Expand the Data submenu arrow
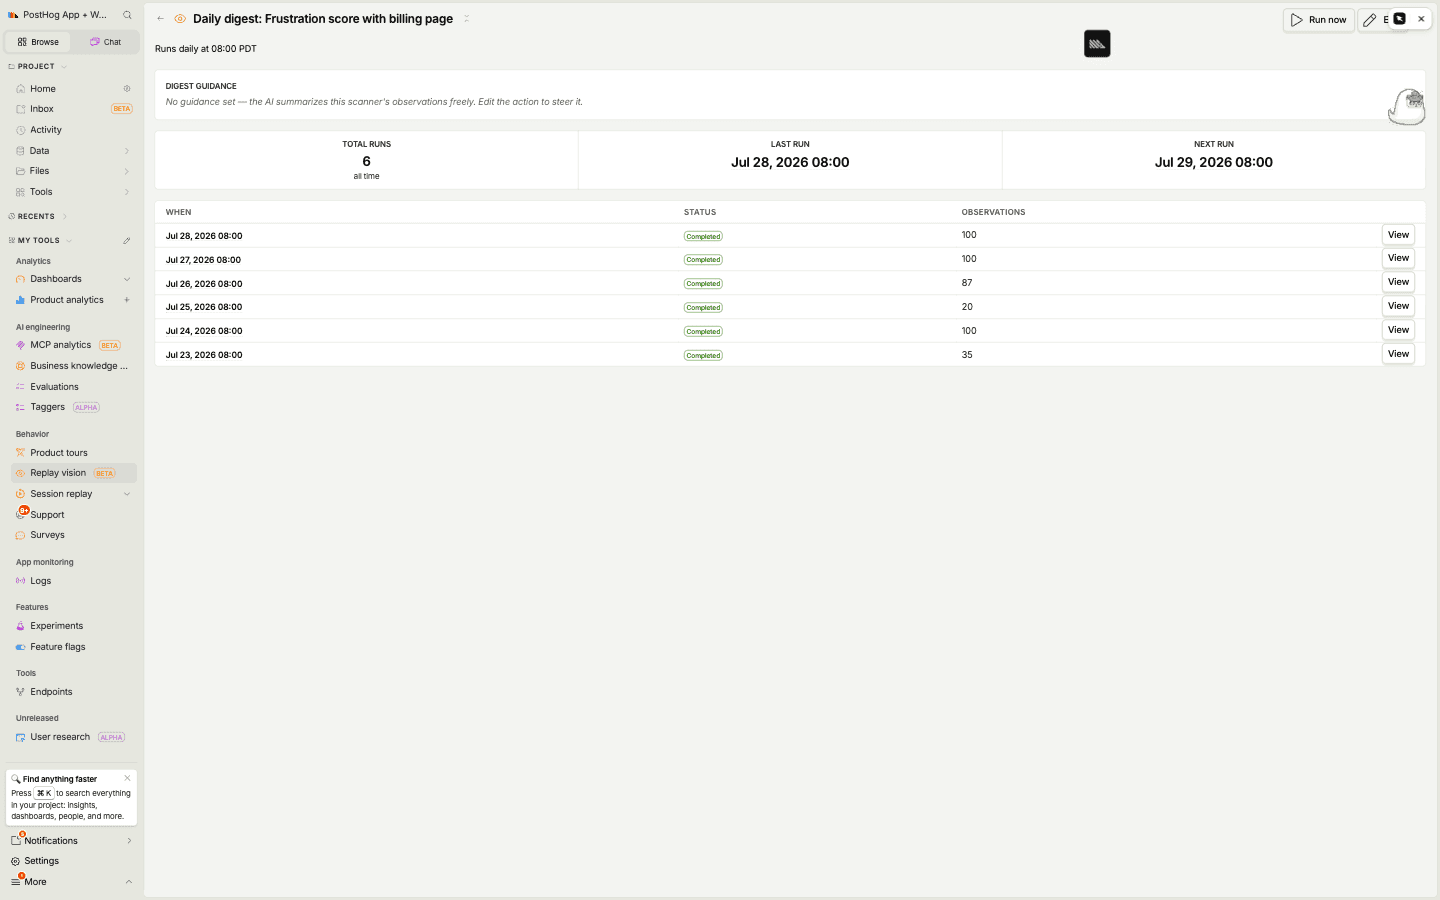1440x900 pixels. (127, 151)
